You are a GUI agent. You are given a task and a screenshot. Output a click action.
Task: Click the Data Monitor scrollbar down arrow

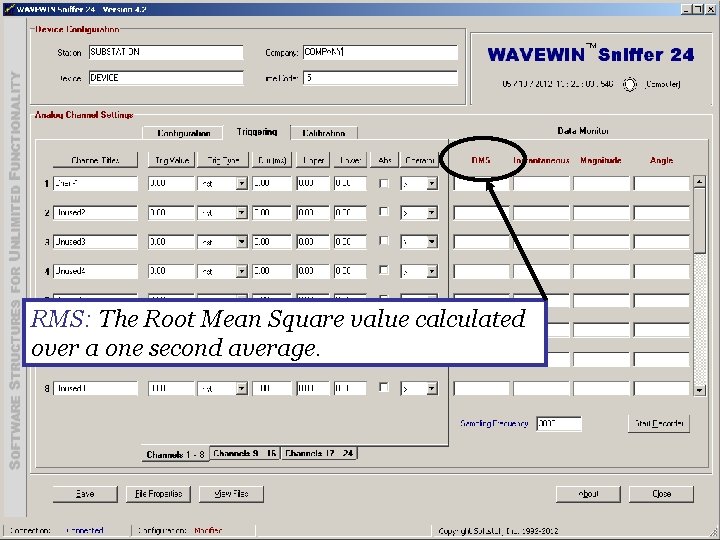(699, 390)
